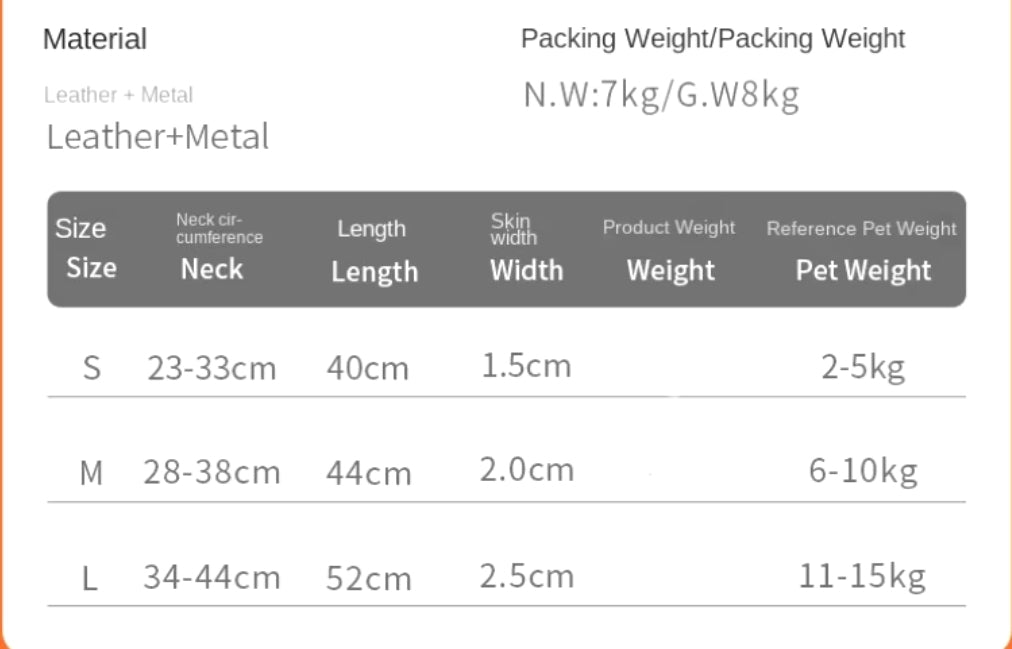Click the Packing Weight heading
The width and height of the screenshot is (1012, 649).
(713, 39)
